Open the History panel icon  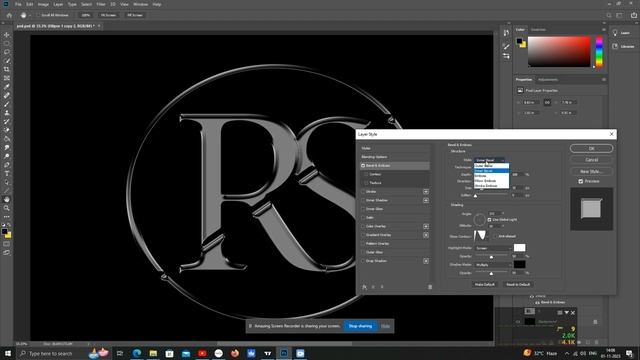(x=506, y=33)
